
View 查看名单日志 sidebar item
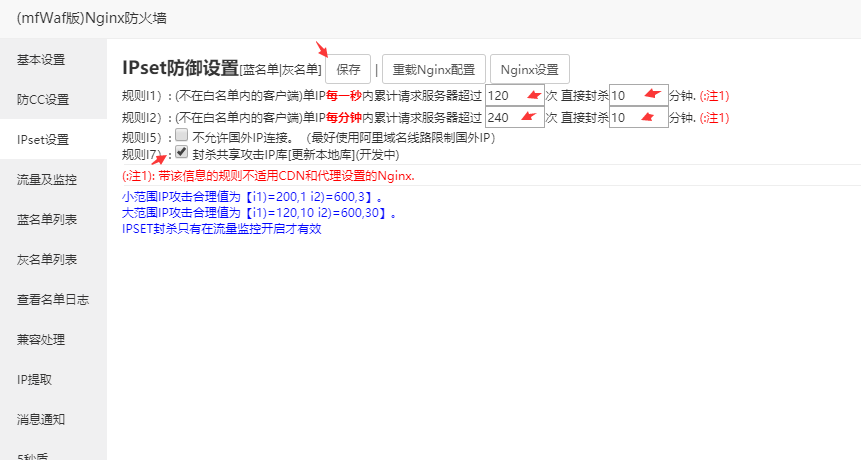click(x=53, y=300)
